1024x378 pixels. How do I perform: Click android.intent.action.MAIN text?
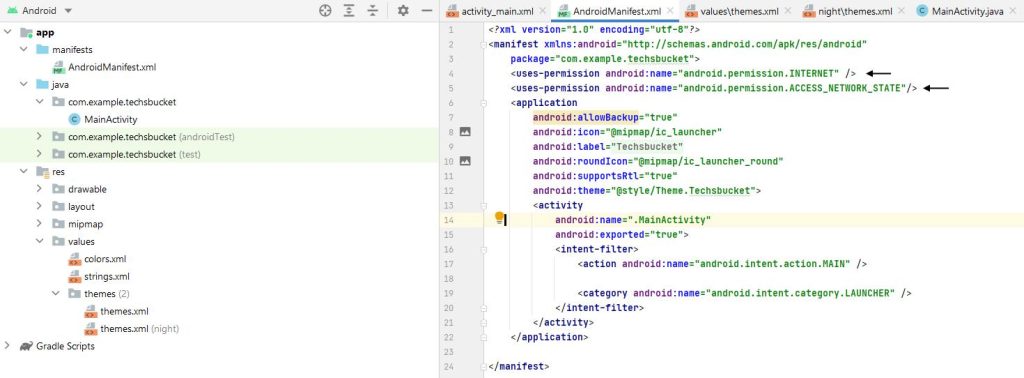(774, 264)
